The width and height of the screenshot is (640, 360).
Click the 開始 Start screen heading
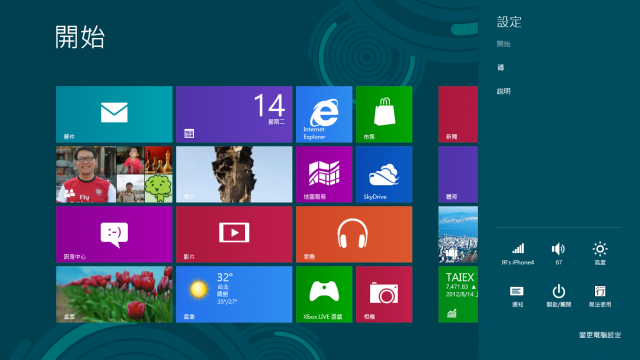[80, 37]
